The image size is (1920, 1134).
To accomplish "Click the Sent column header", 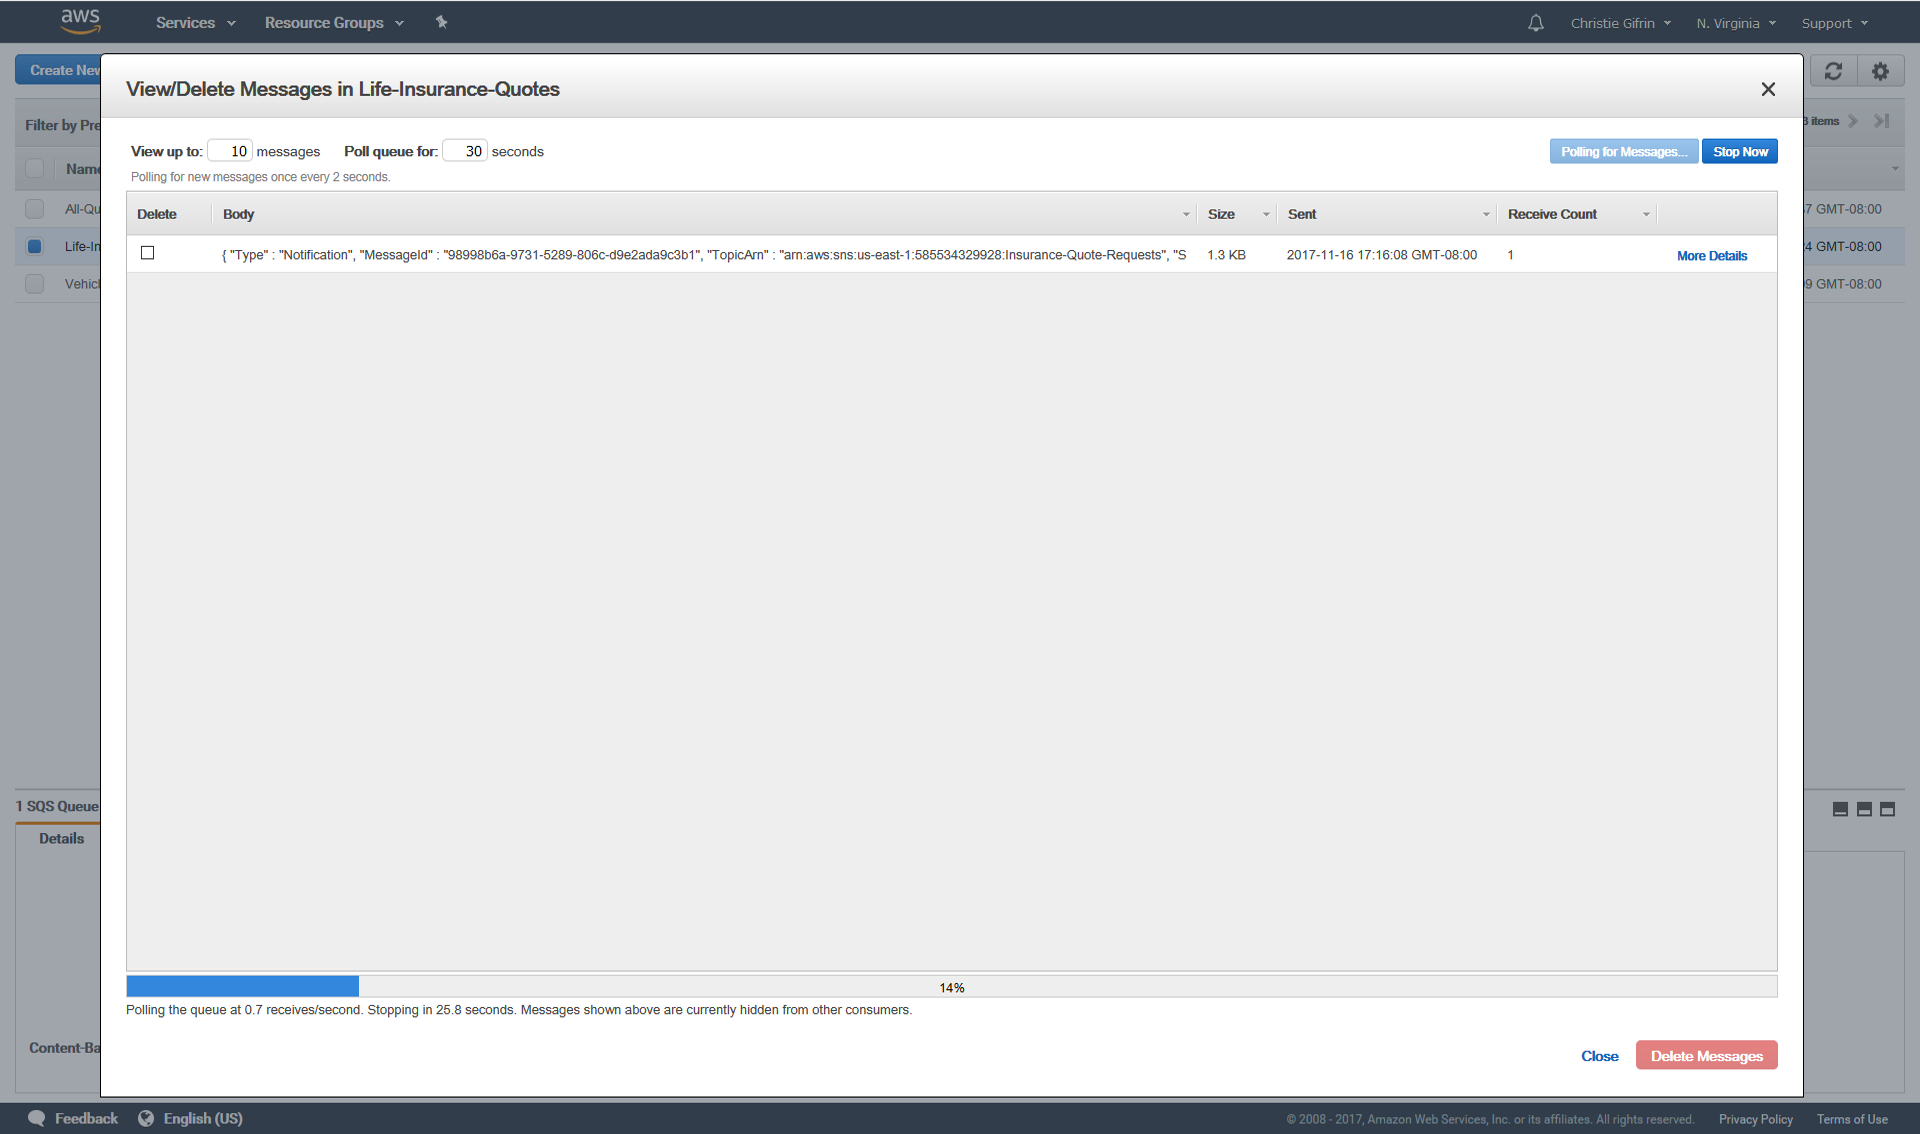I will coord(1302,214).
